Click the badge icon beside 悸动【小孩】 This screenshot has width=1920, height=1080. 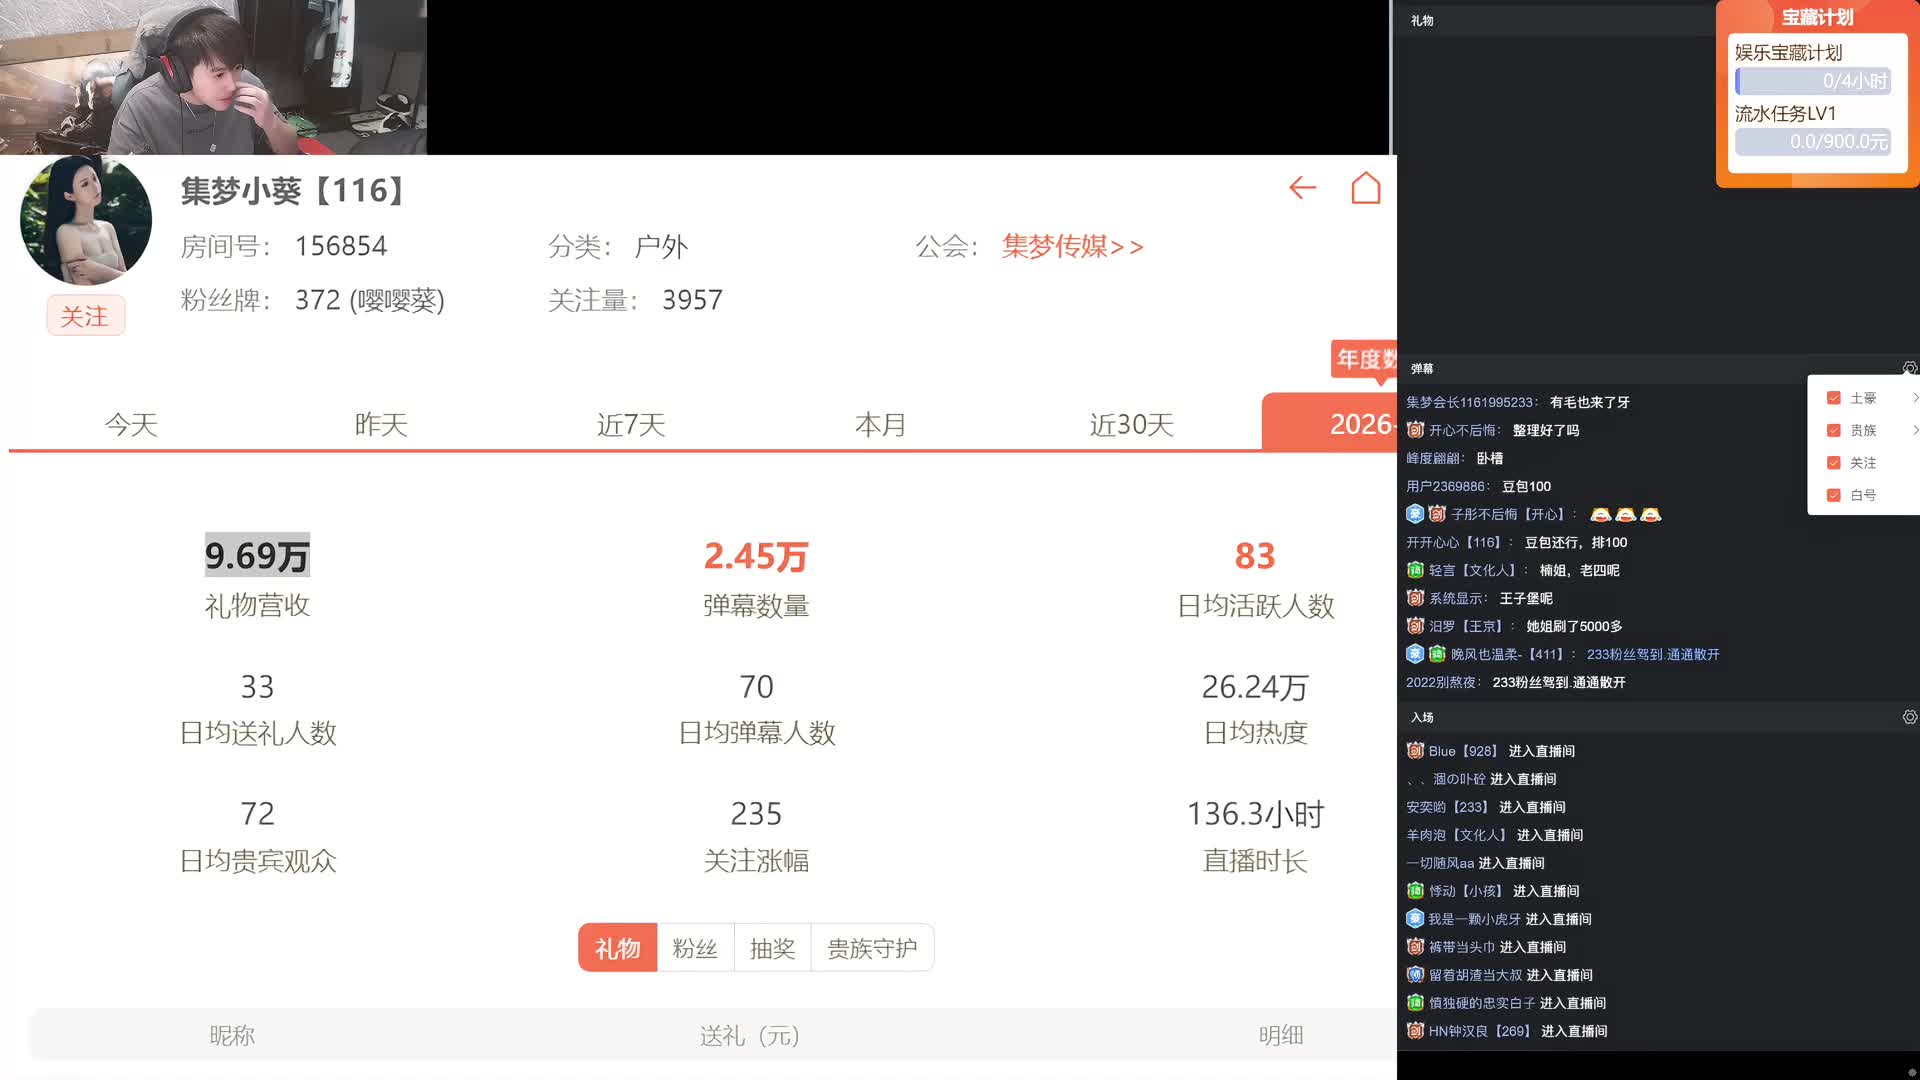point(1415,891)
